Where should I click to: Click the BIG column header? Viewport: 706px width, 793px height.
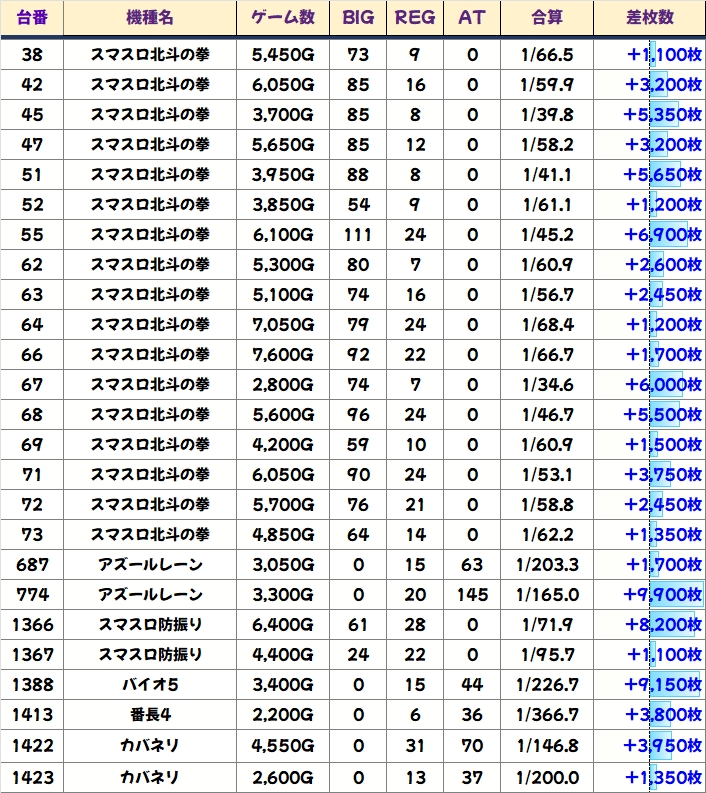pos(358,18)
